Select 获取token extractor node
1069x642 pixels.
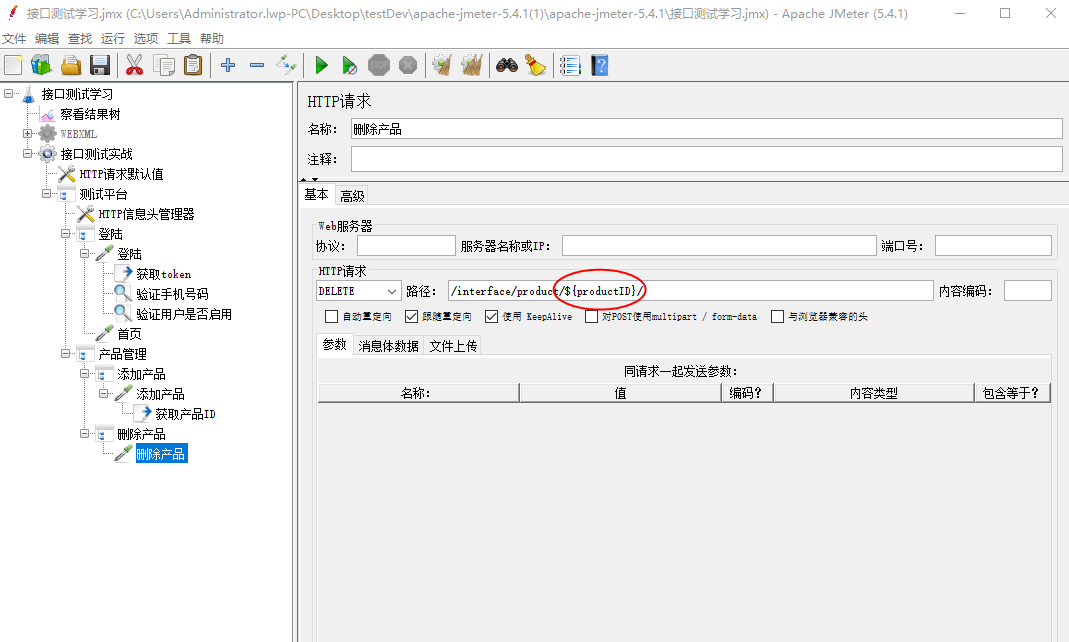pyautogui.click(x=164, y=274)
